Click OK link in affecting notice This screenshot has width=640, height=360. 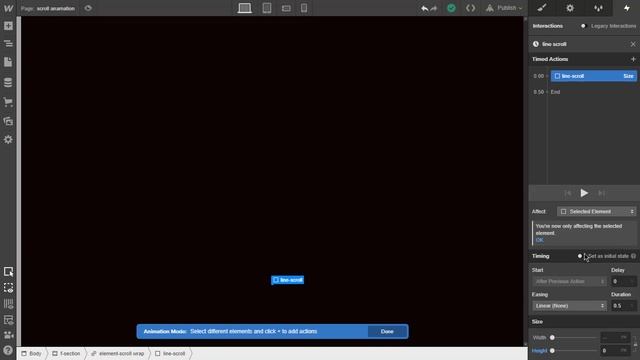[x=540, y=240]
